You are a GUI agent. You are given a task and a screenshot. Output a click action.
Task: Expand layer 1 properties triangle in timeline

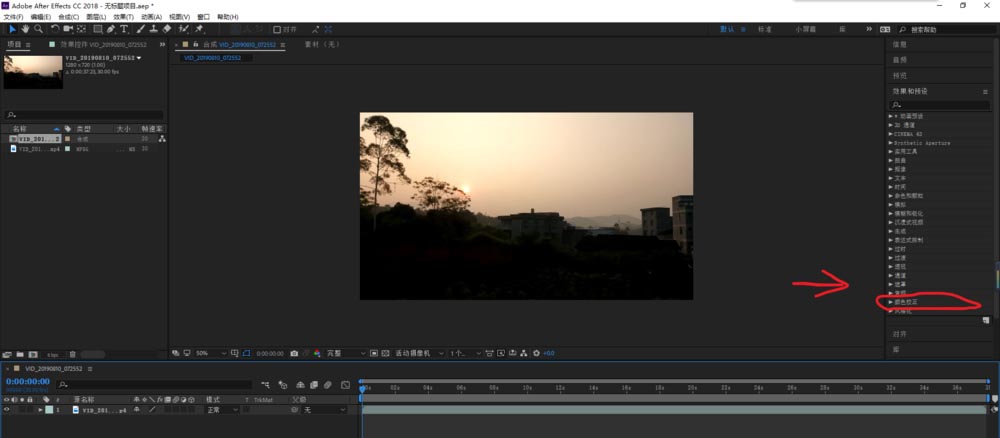pyautogui.click(x=40, y=410)
